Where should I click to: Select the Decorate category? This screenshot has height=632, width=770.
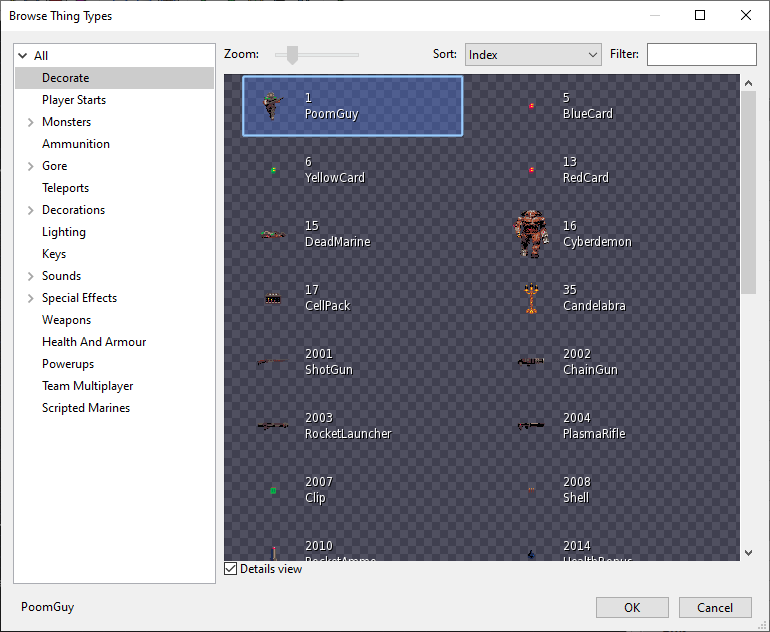coord(114,78)
